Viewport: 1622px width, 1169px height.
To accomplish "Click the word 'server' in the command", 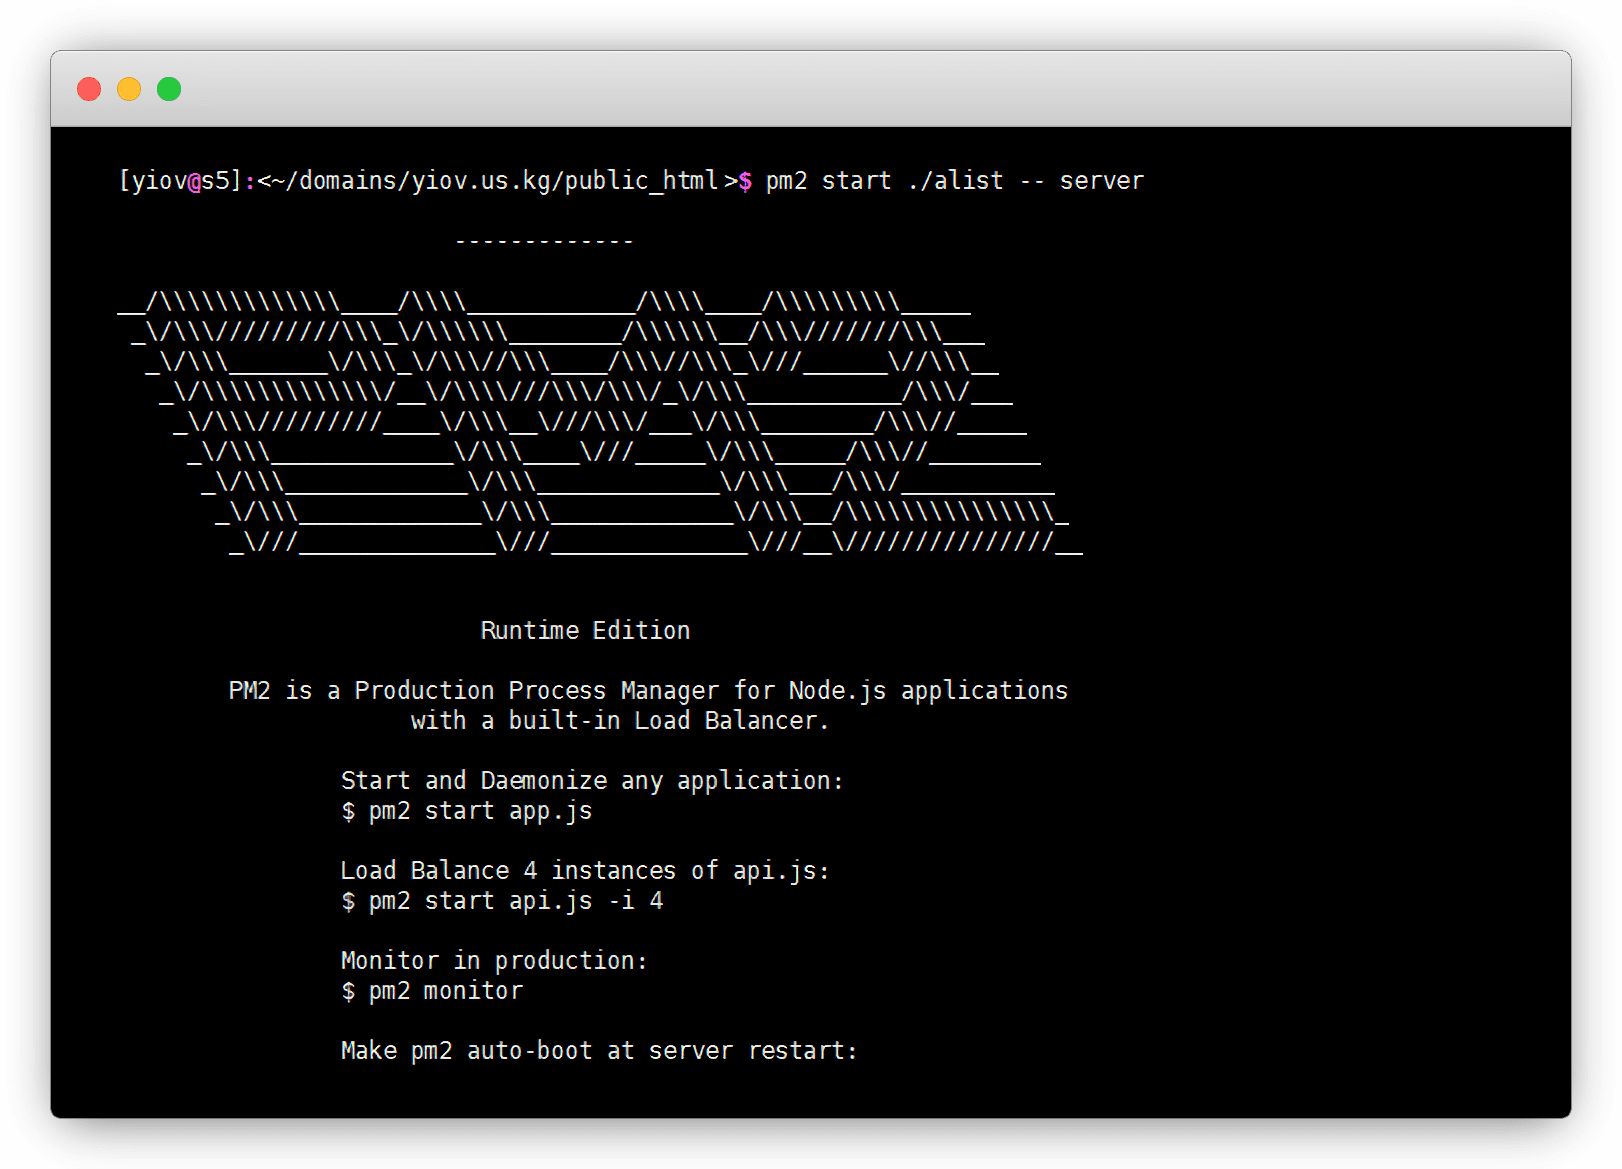I will 1101,181.
